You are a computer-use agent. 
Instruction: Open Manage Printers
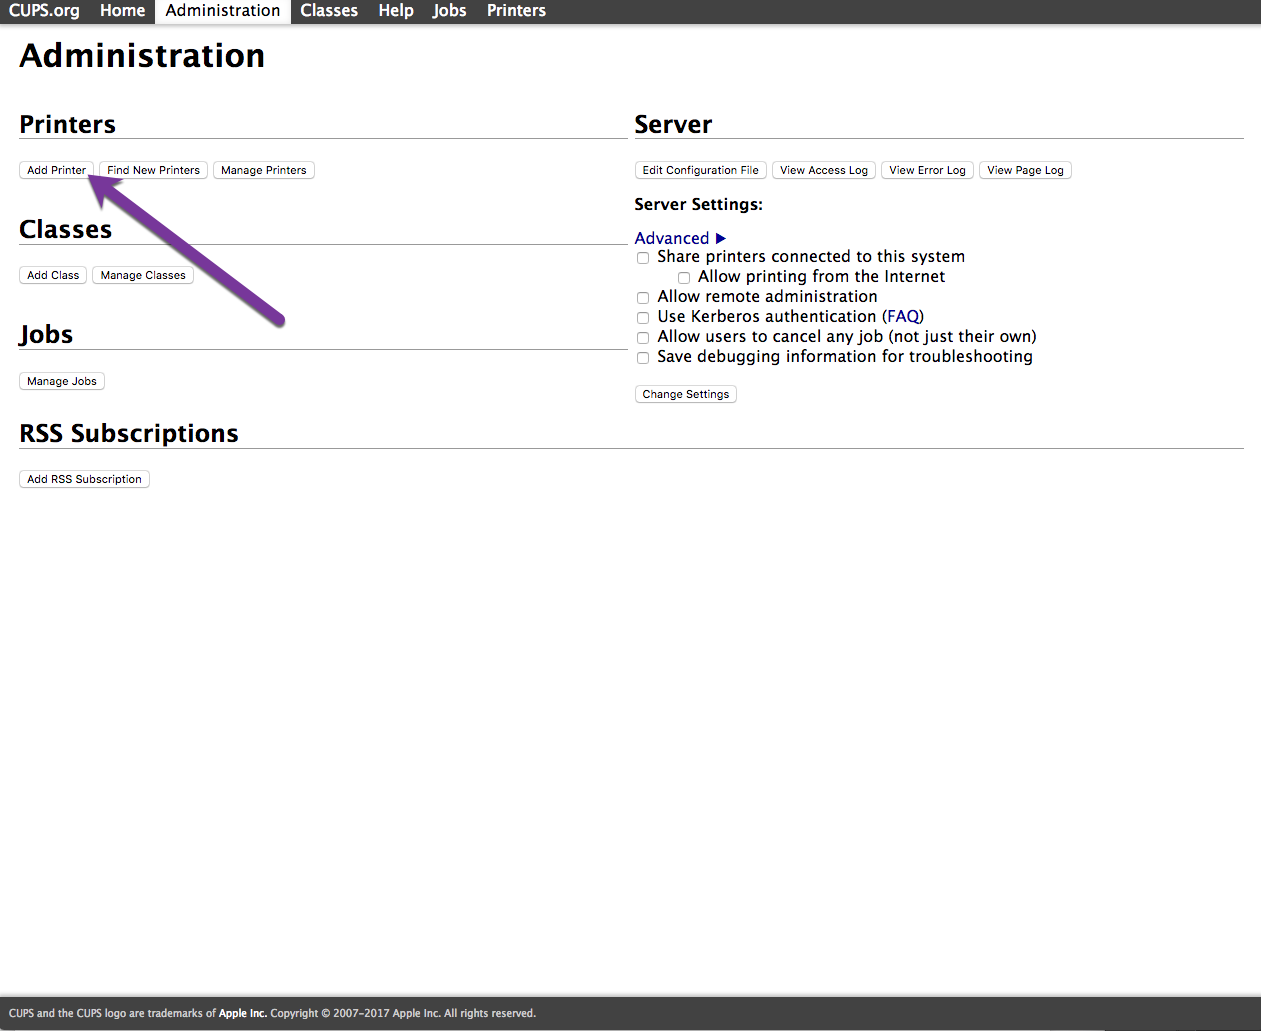[264, 170]
